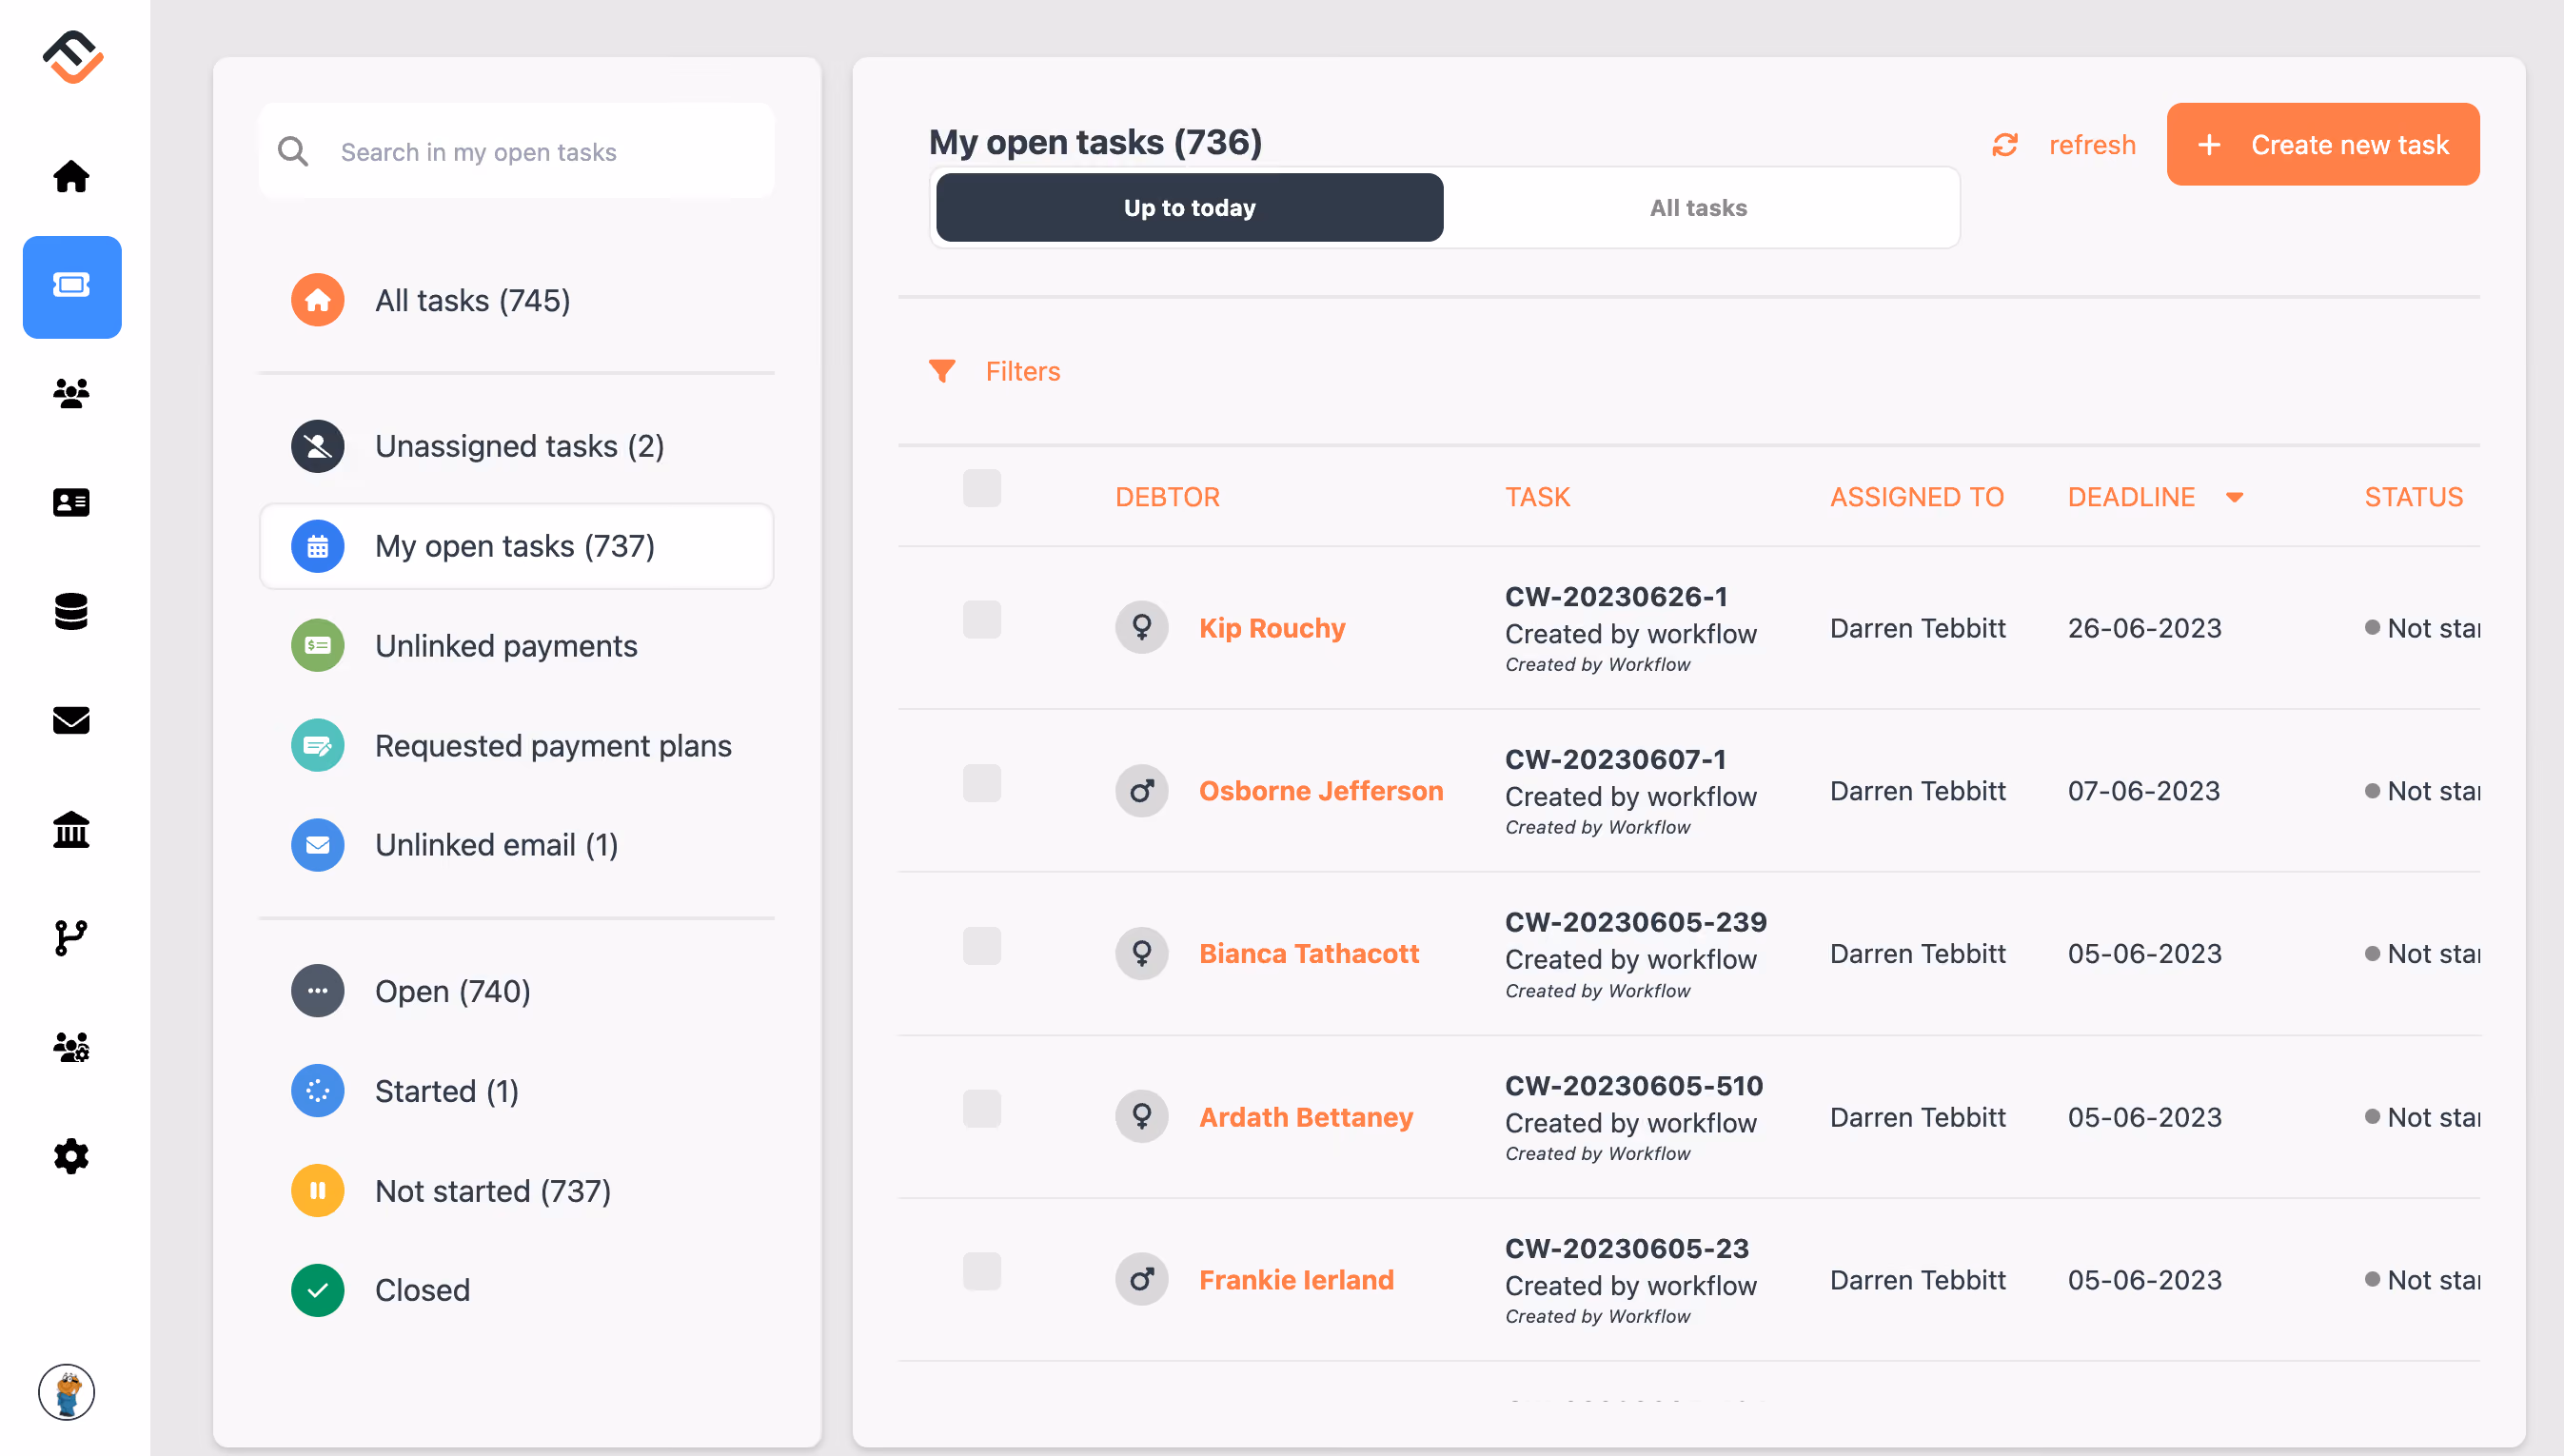
Task: Click the Create new task button
Action: tap(2323, 145)
